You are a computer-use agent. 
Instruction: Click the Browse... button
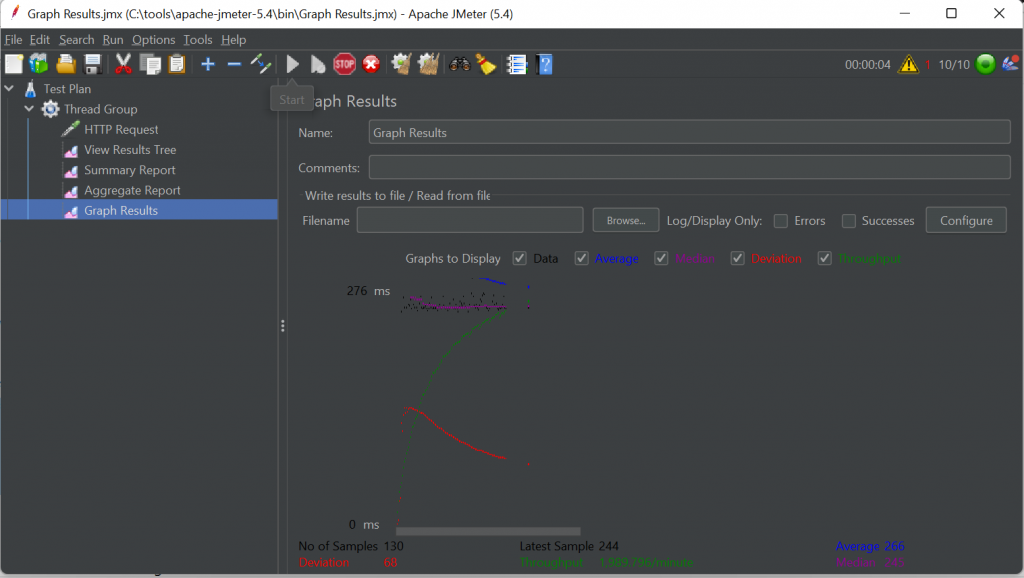(x=626, y=221)
